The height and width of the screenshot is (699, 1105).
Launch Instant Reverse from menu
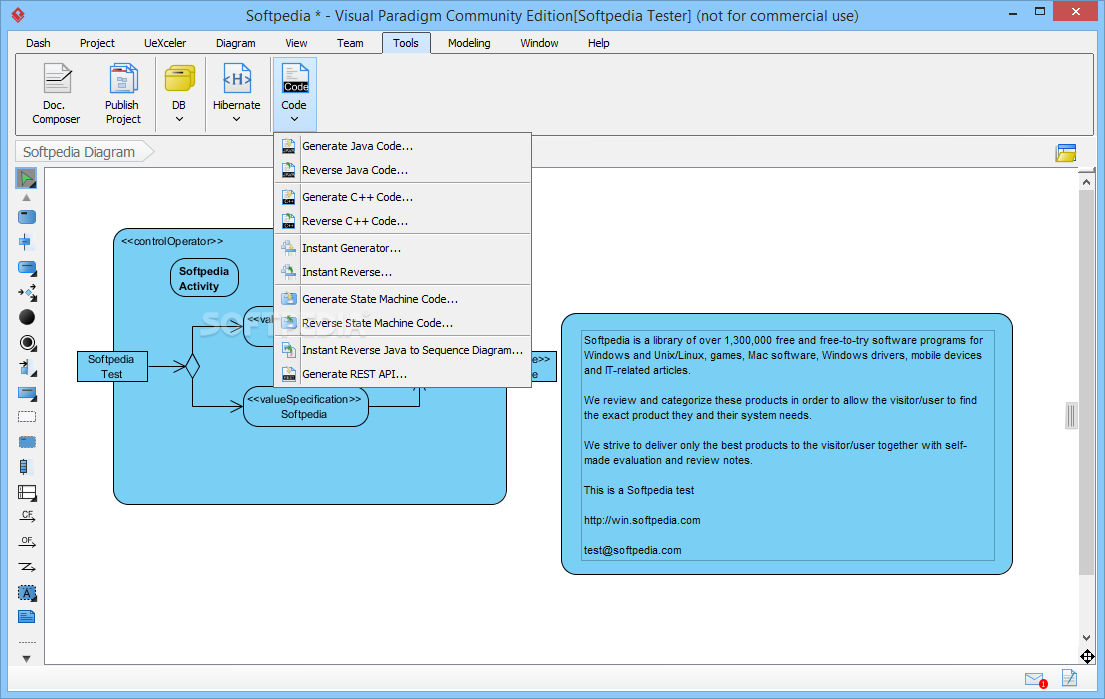coord(402,272)
